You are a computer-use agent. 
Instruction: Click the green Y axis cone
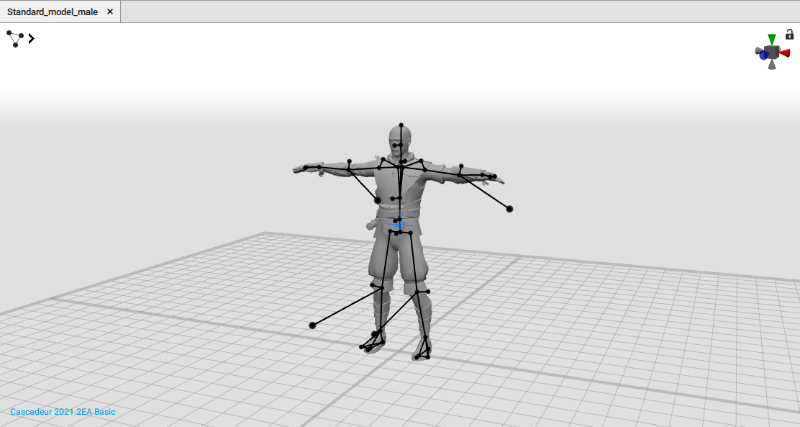772,39
